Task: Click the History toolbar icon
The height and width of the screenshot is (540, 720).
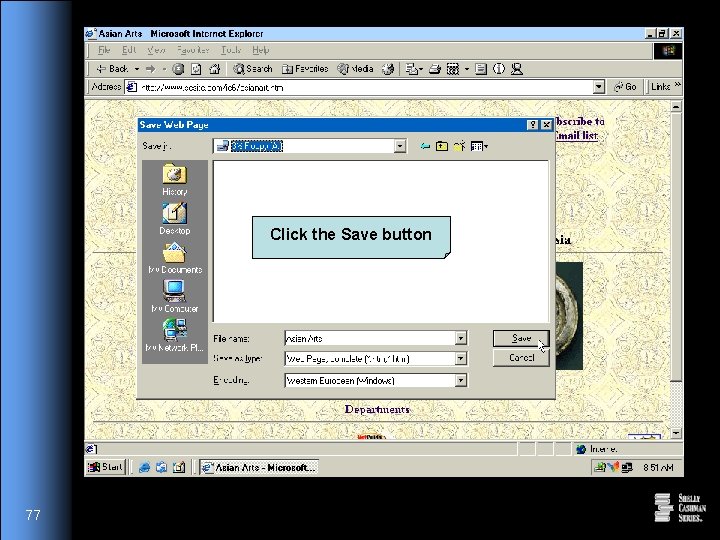Action: (388, 69)
